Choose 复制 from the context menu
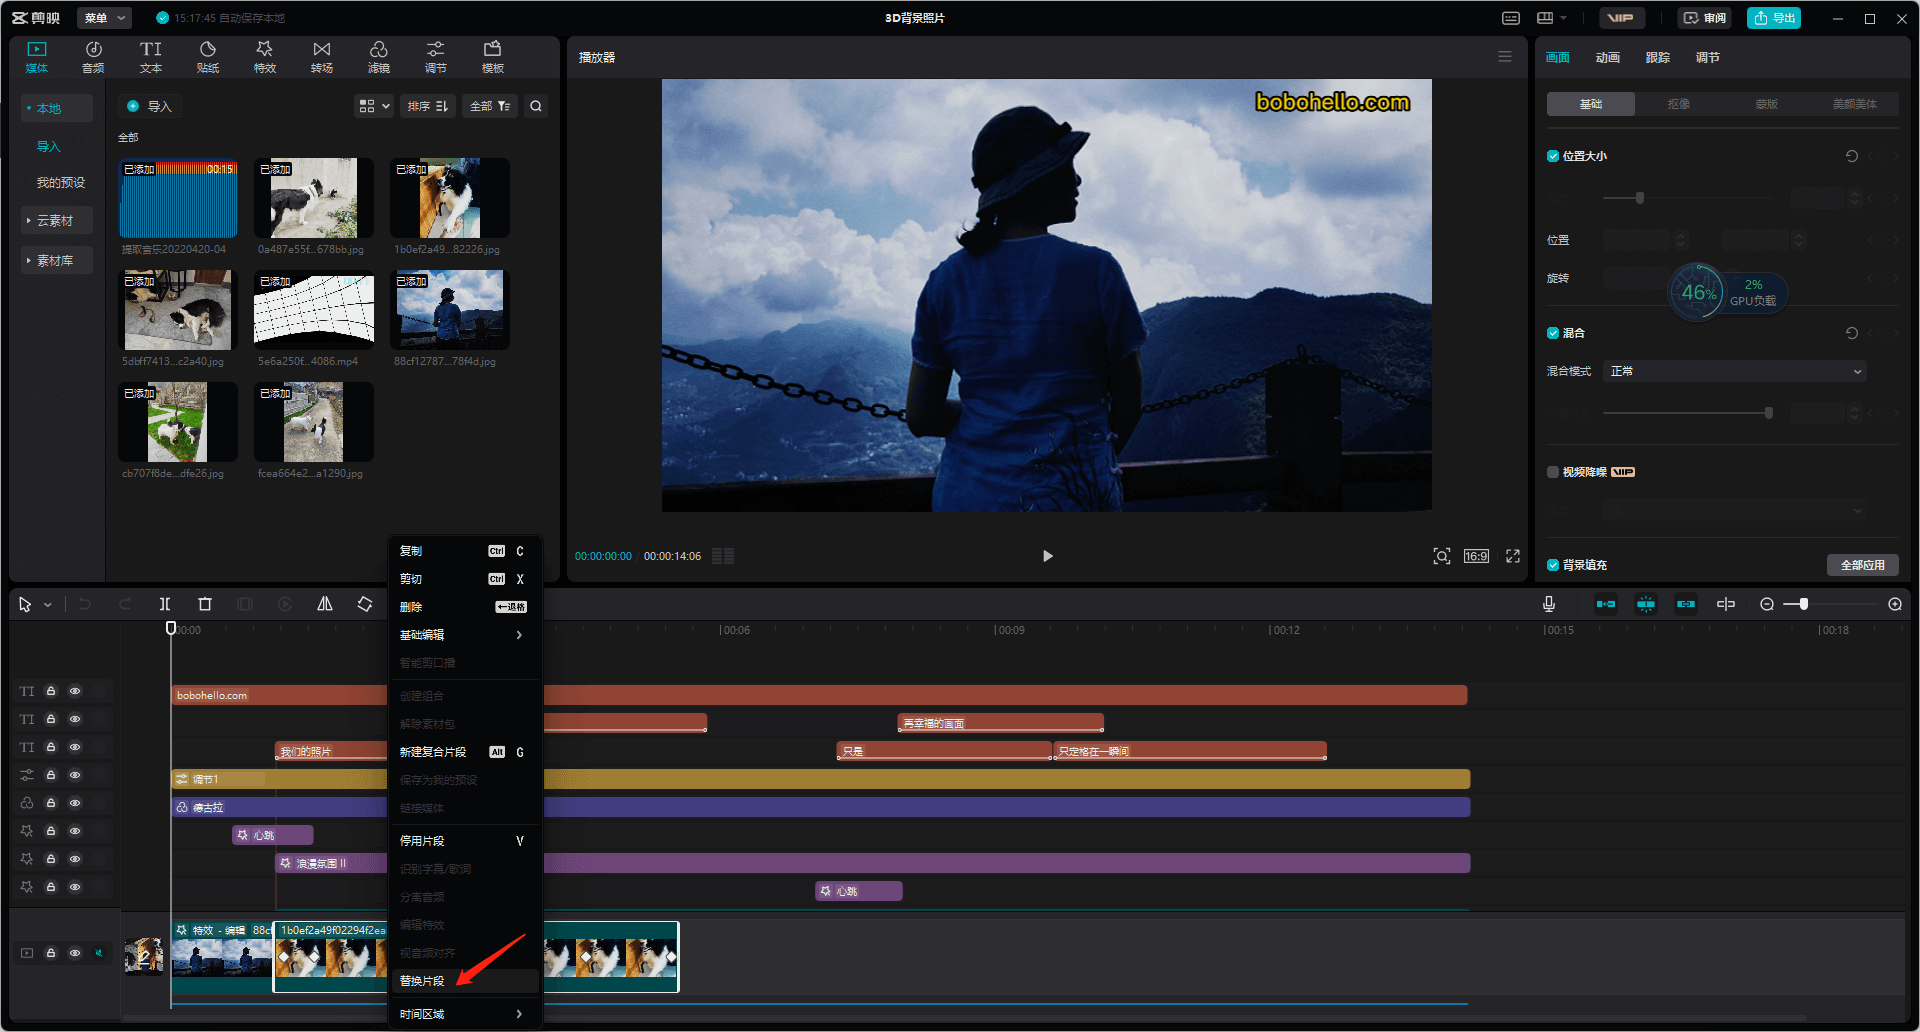This screenshot has width=1920, height=1032. coord(465,551)
